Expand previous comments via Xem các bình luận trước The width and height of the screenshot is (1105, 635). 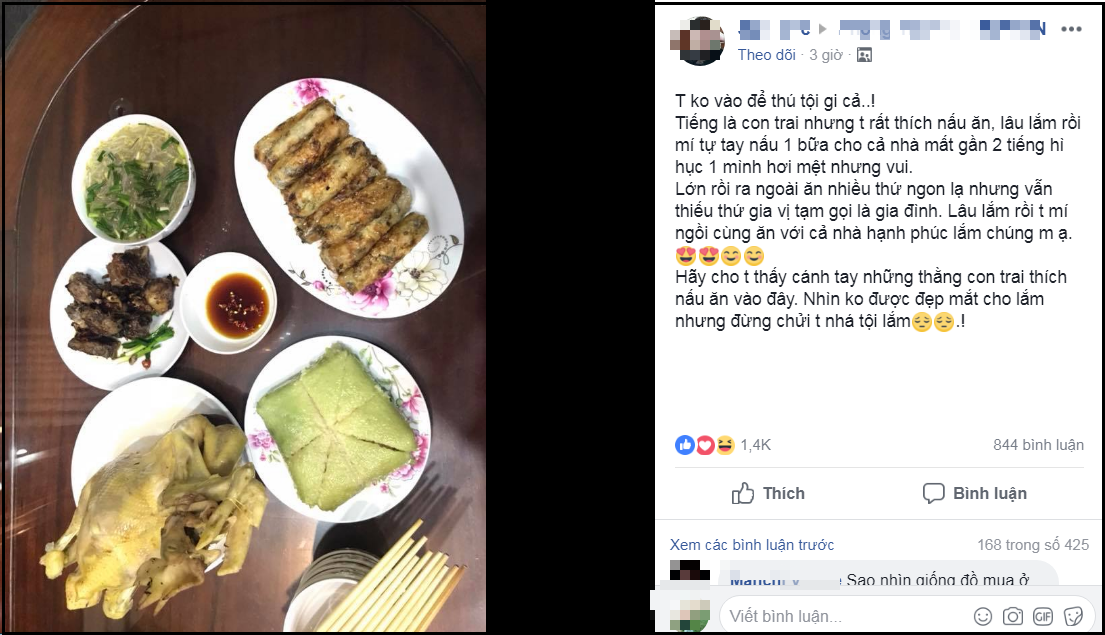tap(752, 545)
